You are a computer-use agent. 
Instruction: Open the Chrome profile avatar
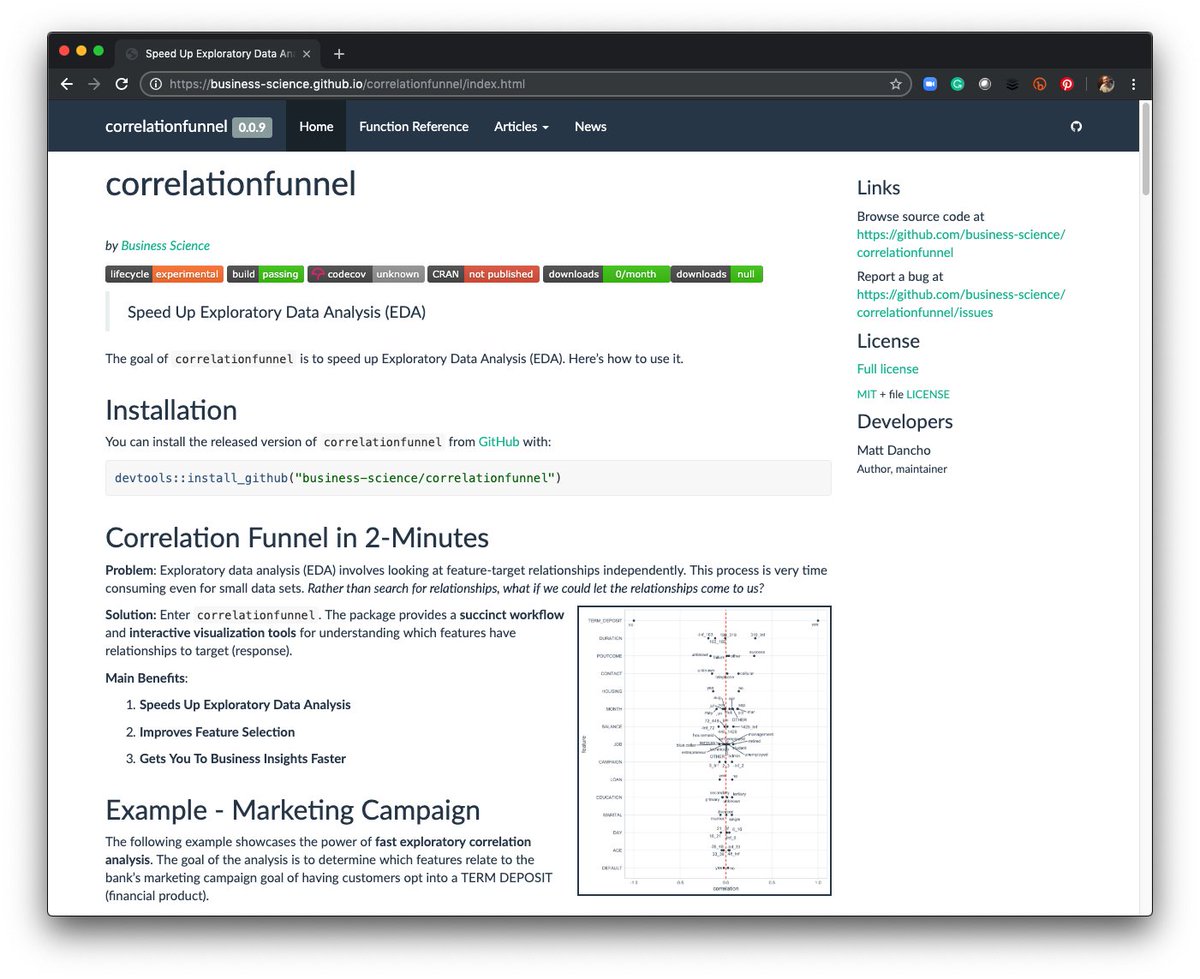[1106, 84]
